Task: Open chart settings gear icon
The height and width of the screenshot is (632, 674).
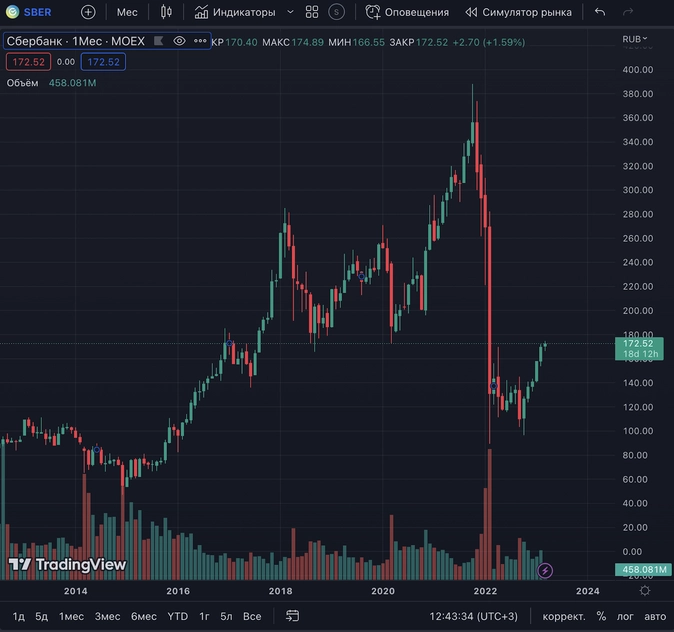Action: coord(645,591)
